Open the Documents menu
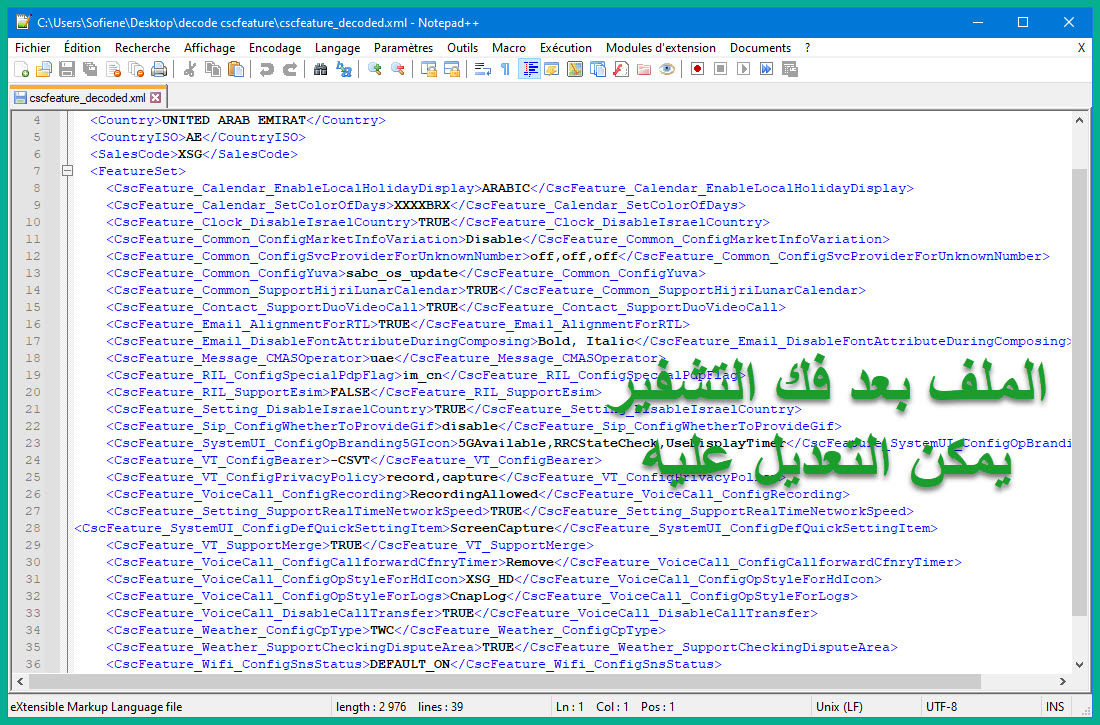The image size is (1100, 725). (760, 48)
